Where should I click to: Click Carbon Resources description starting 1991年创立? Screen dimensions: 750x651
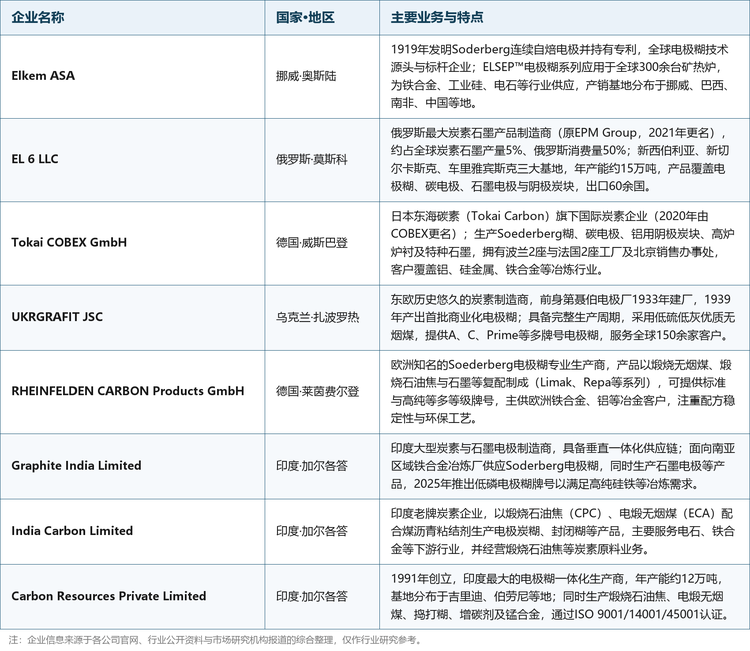pos(562,596)
